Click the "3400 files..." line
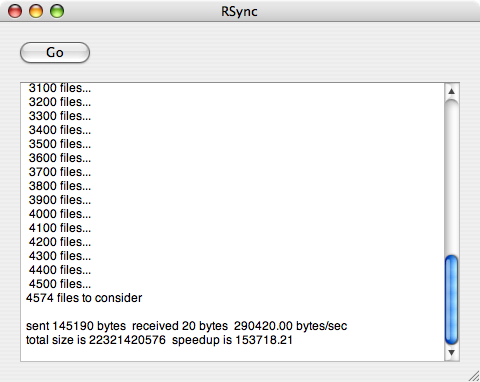480x382 pixels. tap(60, 130)
